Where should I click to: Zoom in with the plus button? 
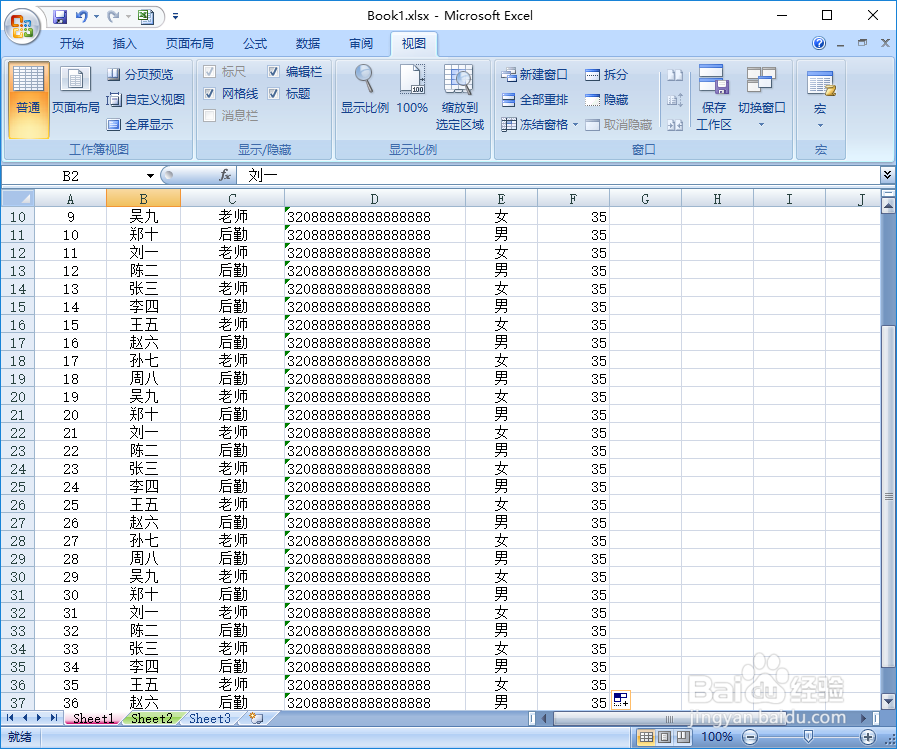867,737
